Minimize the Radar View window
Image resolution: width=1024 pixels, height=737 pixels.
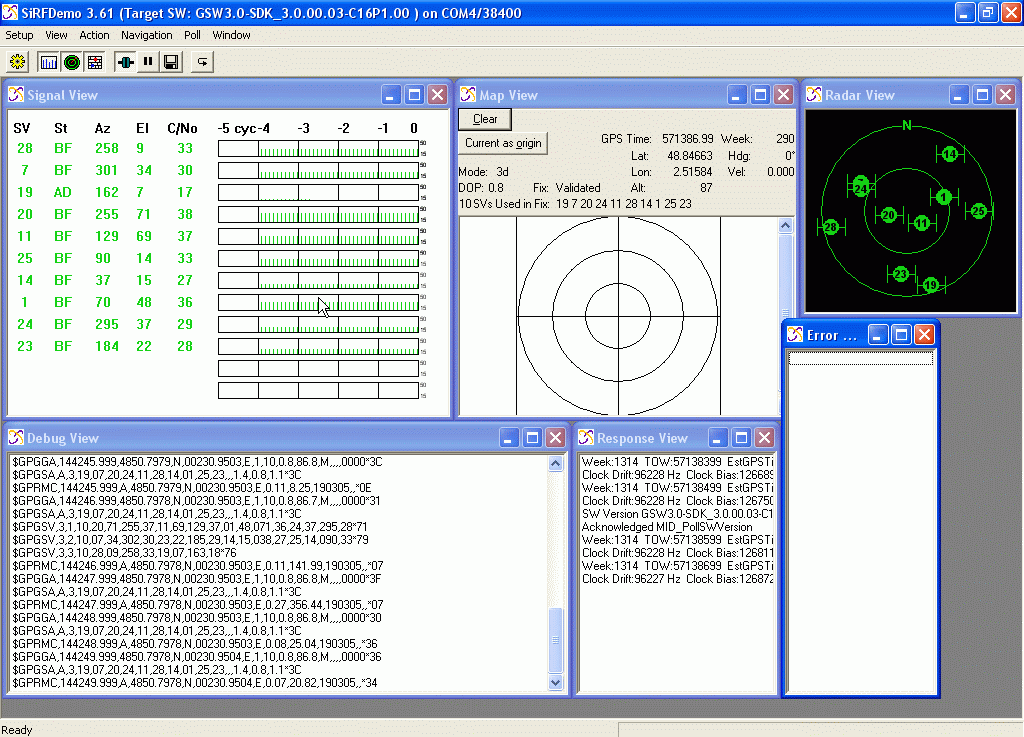957,95
